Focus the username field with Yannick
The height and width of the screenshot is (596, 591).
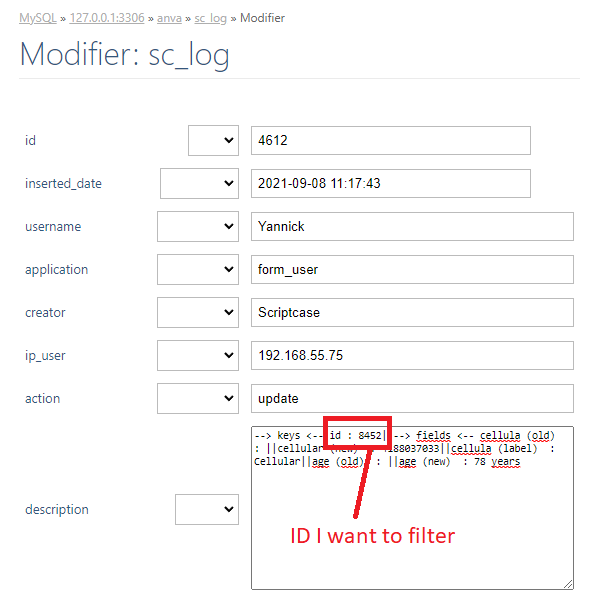[412, 226]
